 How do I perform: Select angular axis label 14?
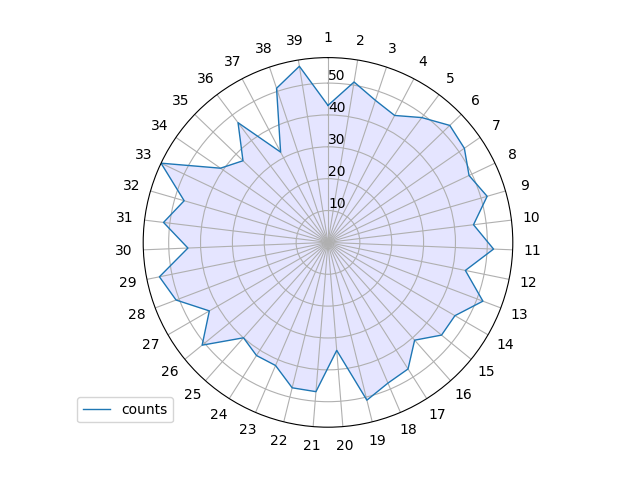[505, 344]
